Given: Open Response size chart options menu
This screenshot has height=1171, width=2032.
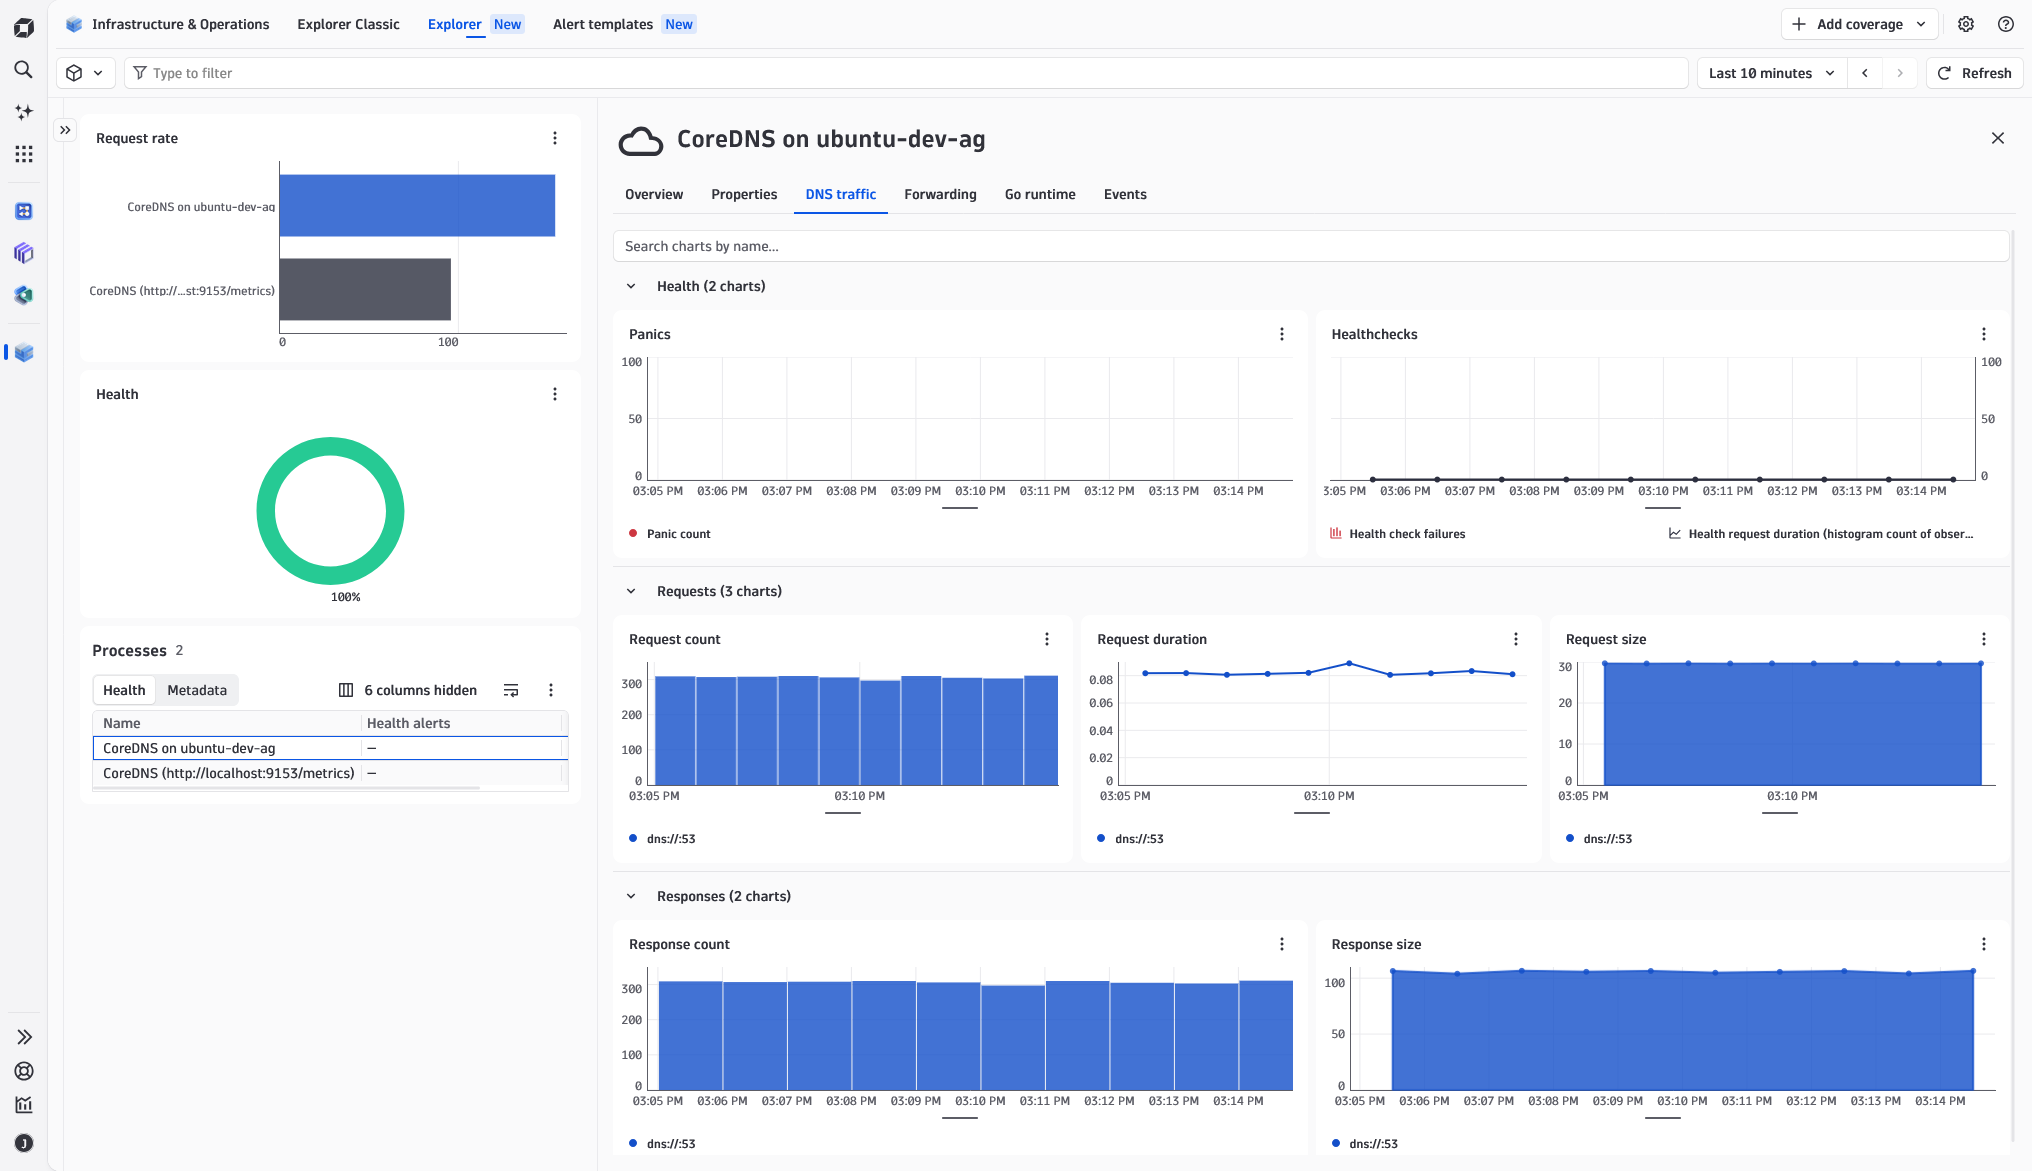Looking at the screenshot, I should tap(1984, 944).
